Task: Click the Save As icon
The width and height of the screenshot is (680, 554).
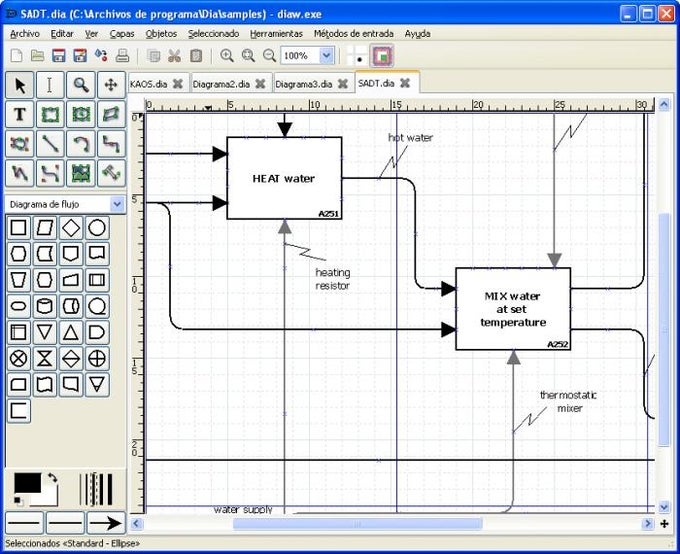Action: click(80, 56)
